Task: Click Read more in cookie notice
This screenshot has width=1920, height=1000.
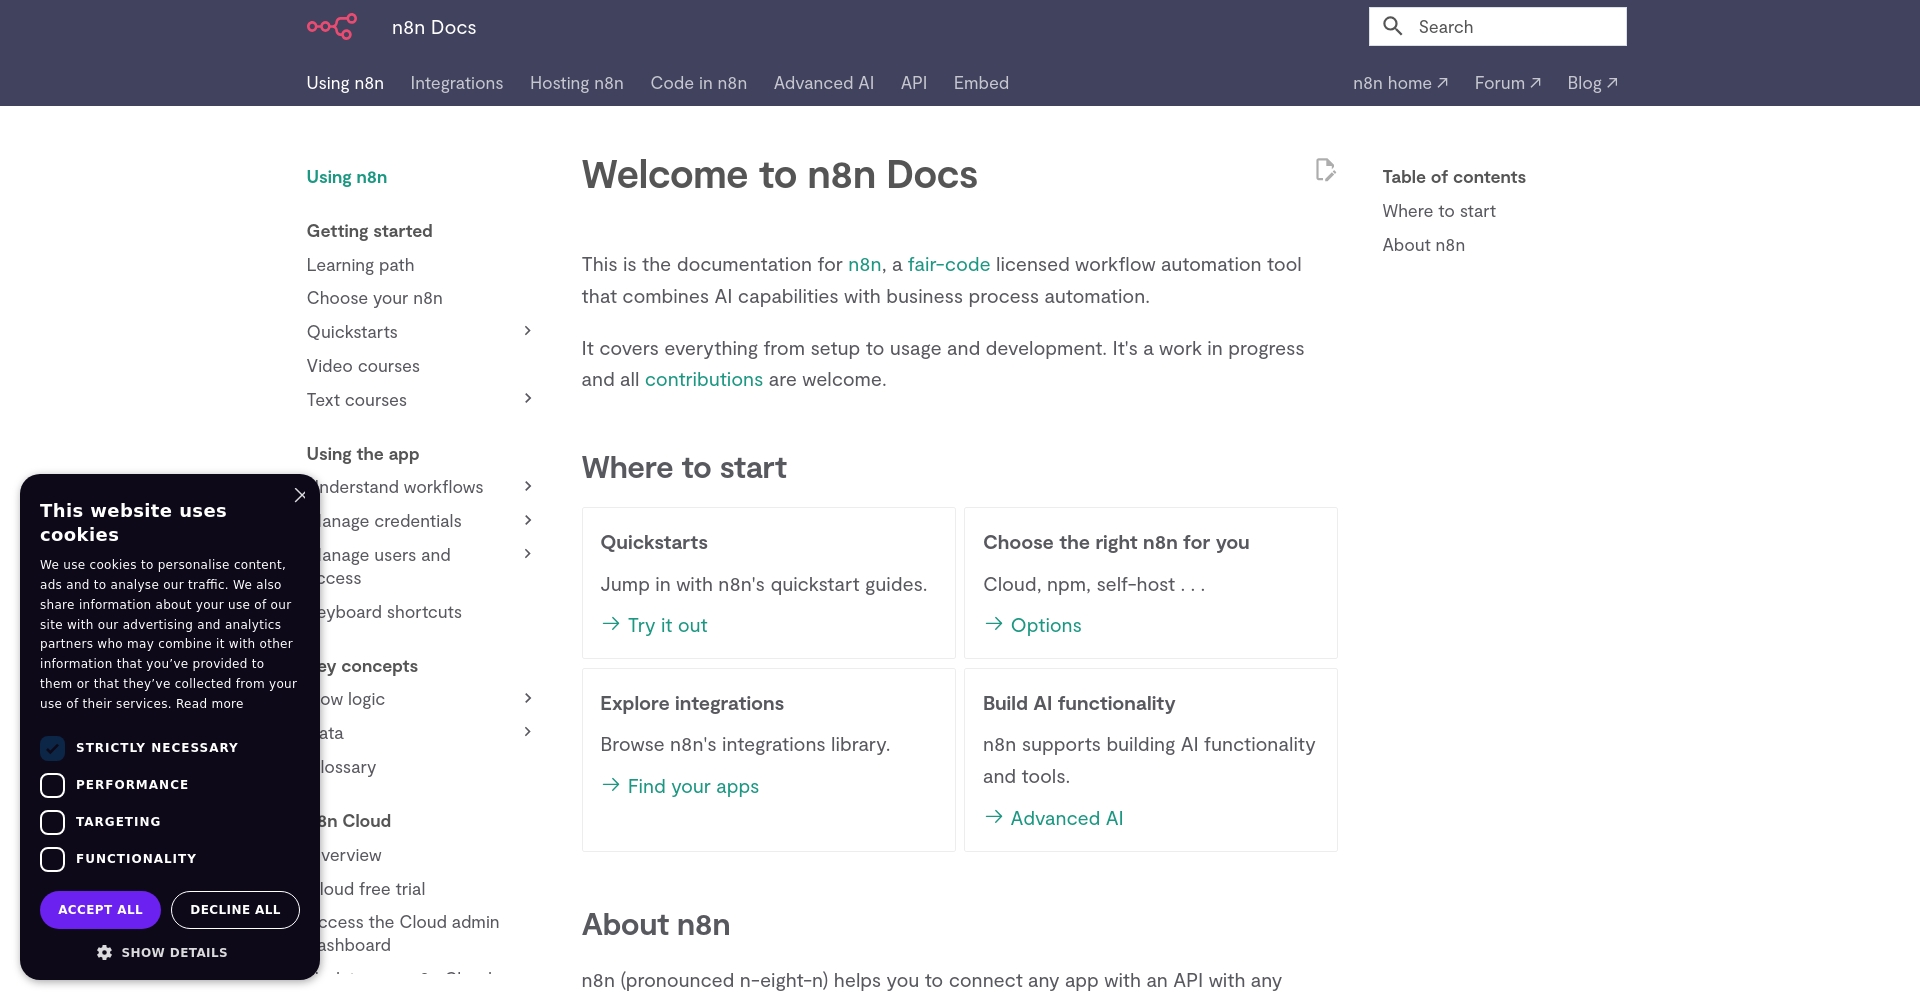Action: [210, 704]
